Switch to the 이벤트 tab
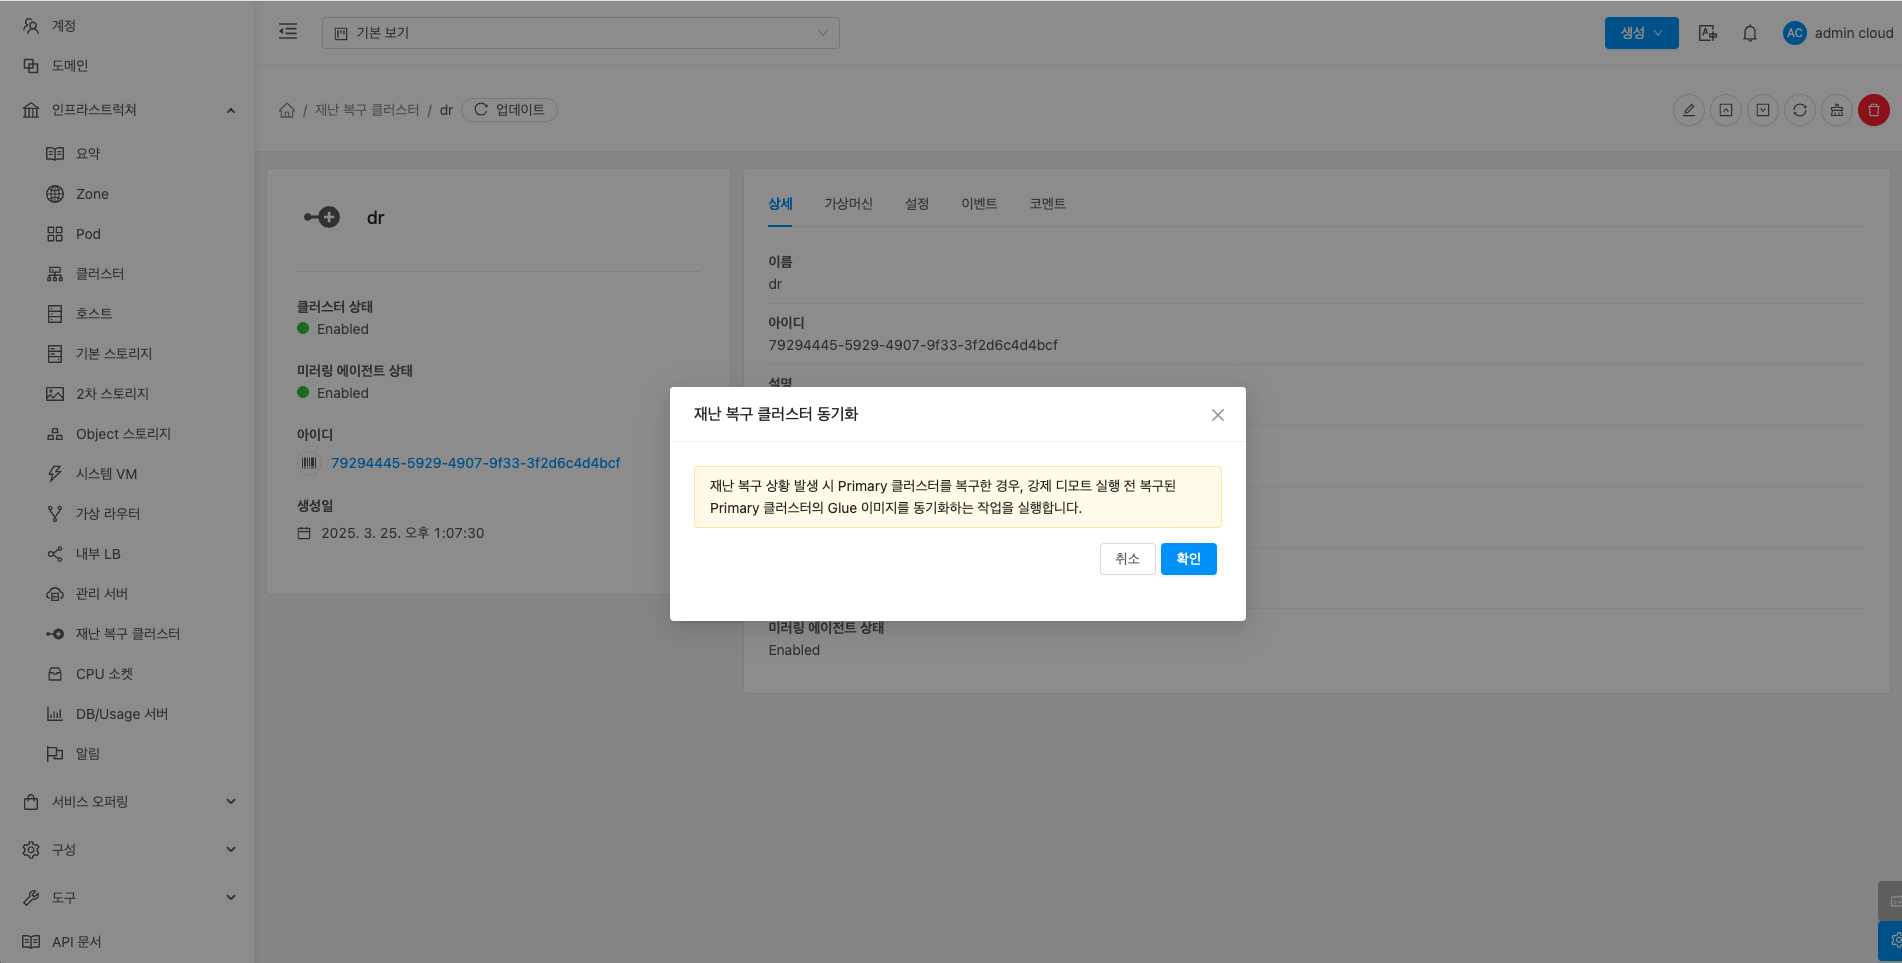Viewport: 1902px width, 963px height. point(978,204)
